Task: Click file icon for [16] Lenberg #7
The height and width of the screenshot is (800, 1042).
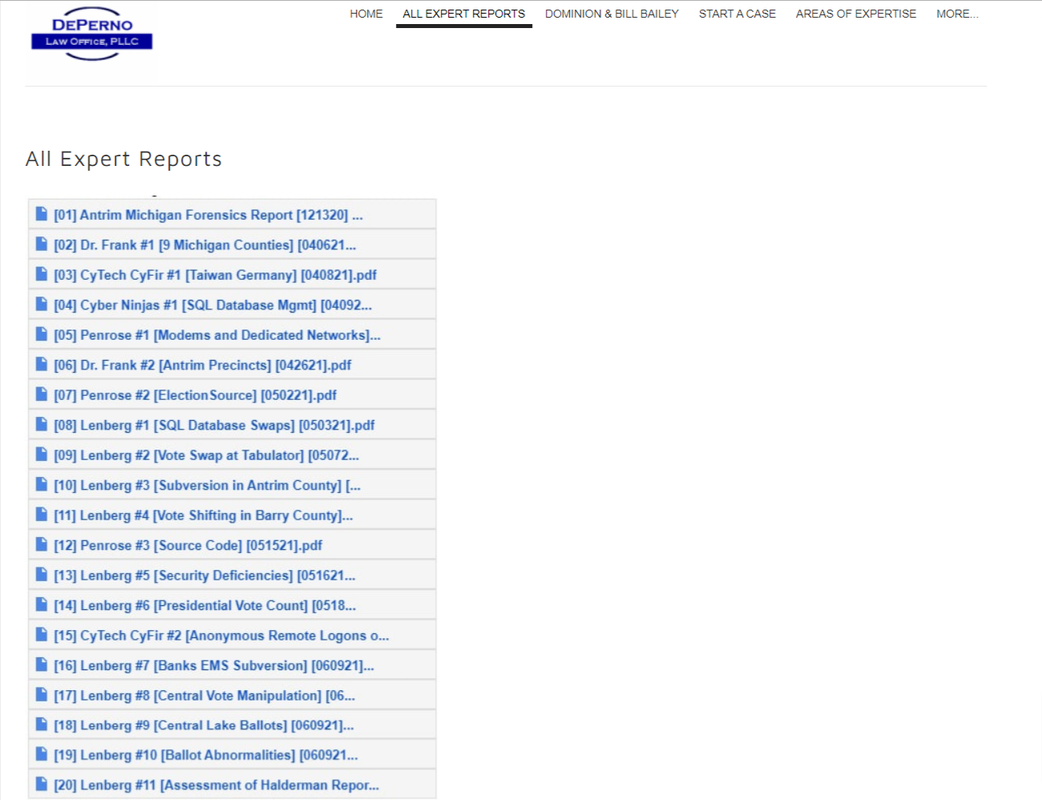Action: click(x=41, y=664)
